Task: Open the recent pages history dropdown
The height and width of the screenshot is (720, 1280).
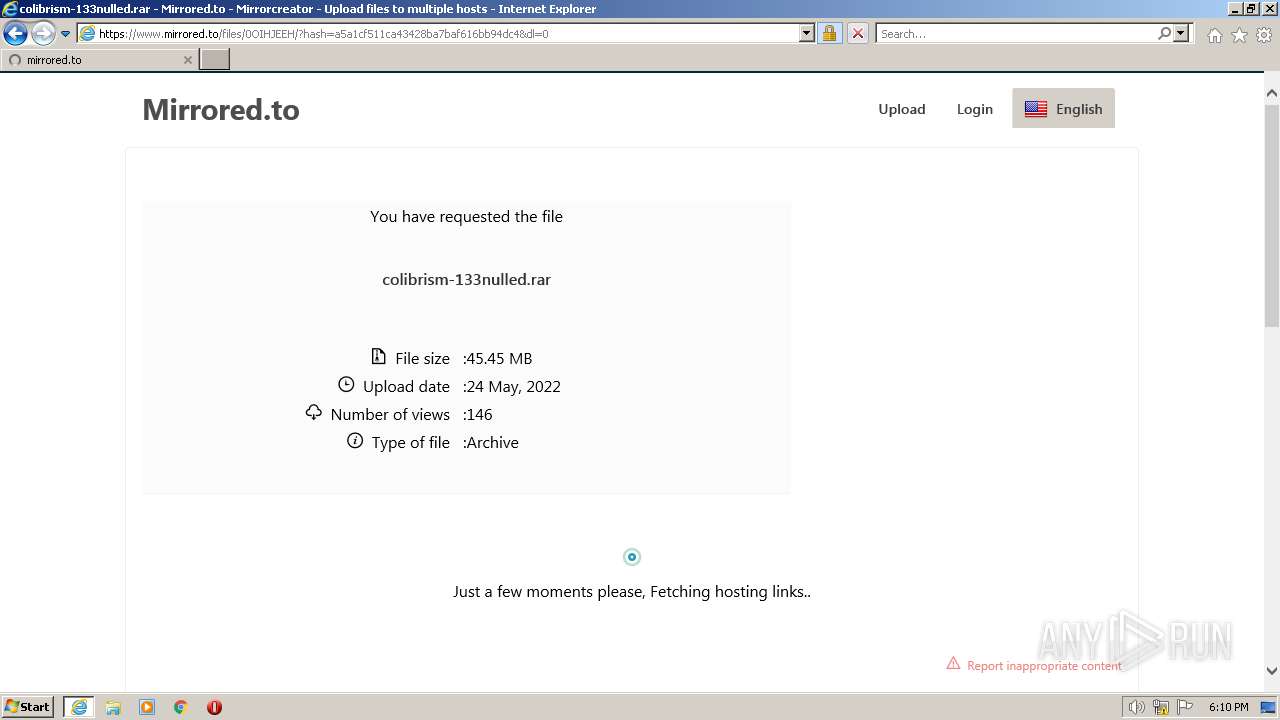Action: pyautogui.click(x=66, y=34)
